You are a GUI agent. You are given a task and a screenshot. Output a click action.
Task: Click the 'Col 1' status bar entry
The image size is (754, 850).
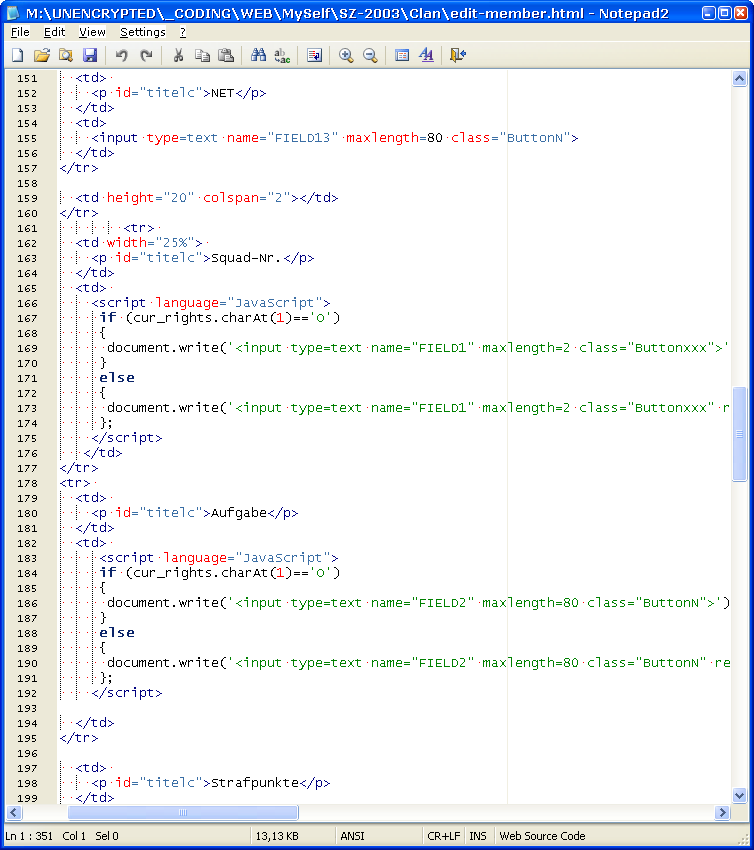pos(74,836)
